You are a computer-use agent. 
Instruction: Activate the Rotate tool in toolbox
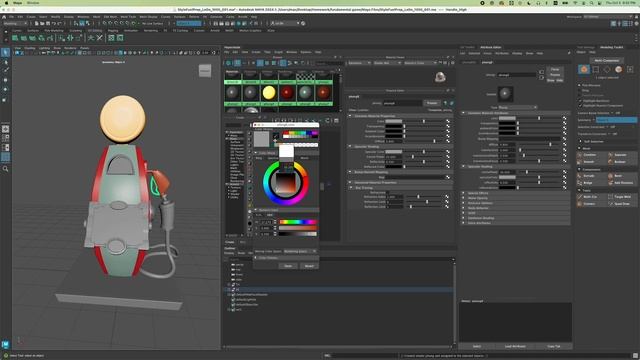[x=5, y=89]
